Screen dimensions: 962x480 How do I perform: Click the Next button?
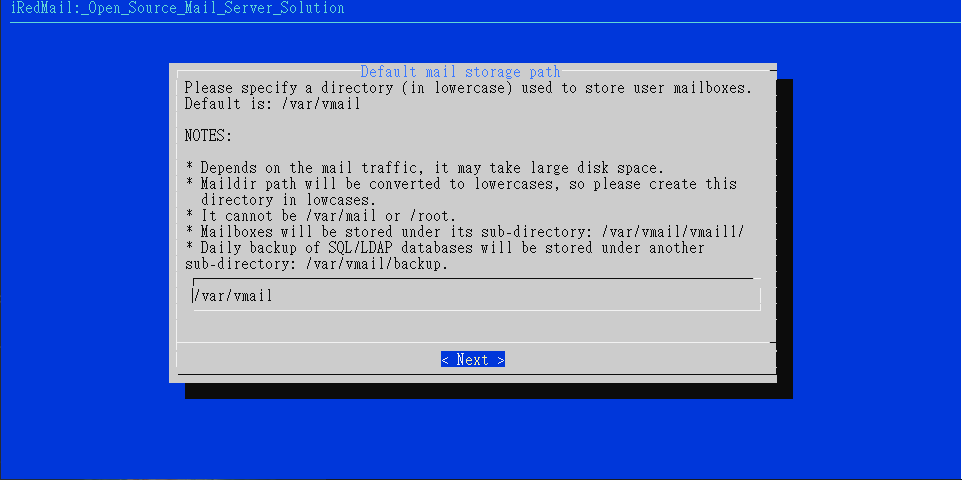point(472,360)
